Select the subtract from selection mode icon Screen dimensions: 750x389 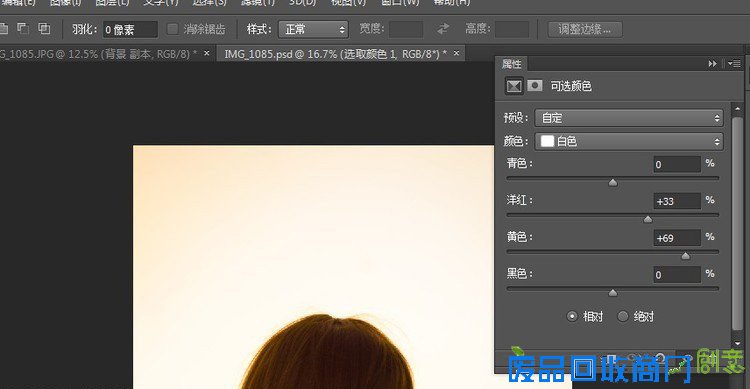point(23,29)
